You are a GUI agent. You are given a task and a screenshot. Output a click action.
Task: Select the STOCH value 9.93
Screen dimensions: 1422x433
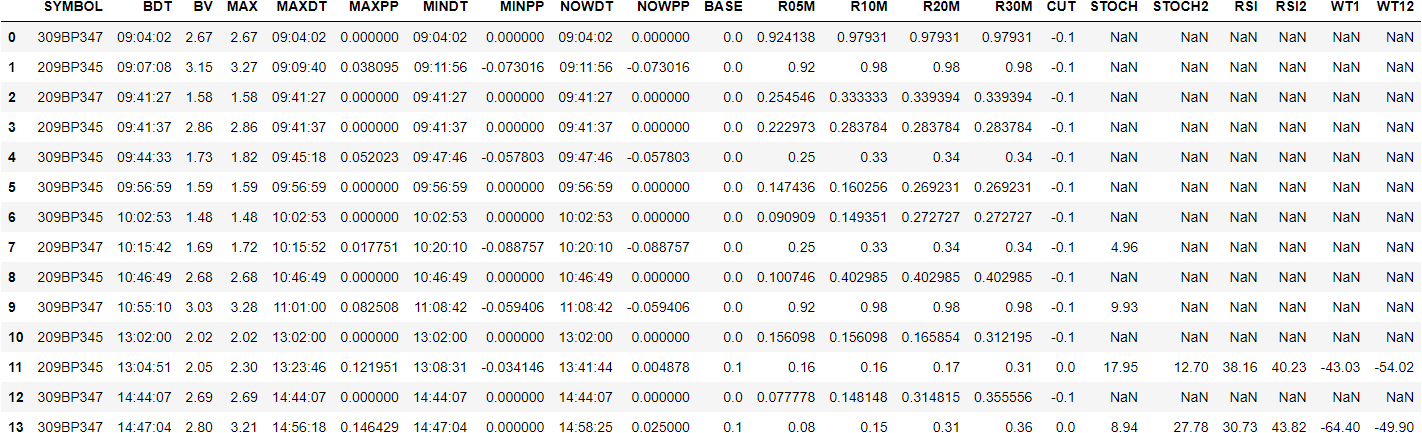(x=1124, y=307)
